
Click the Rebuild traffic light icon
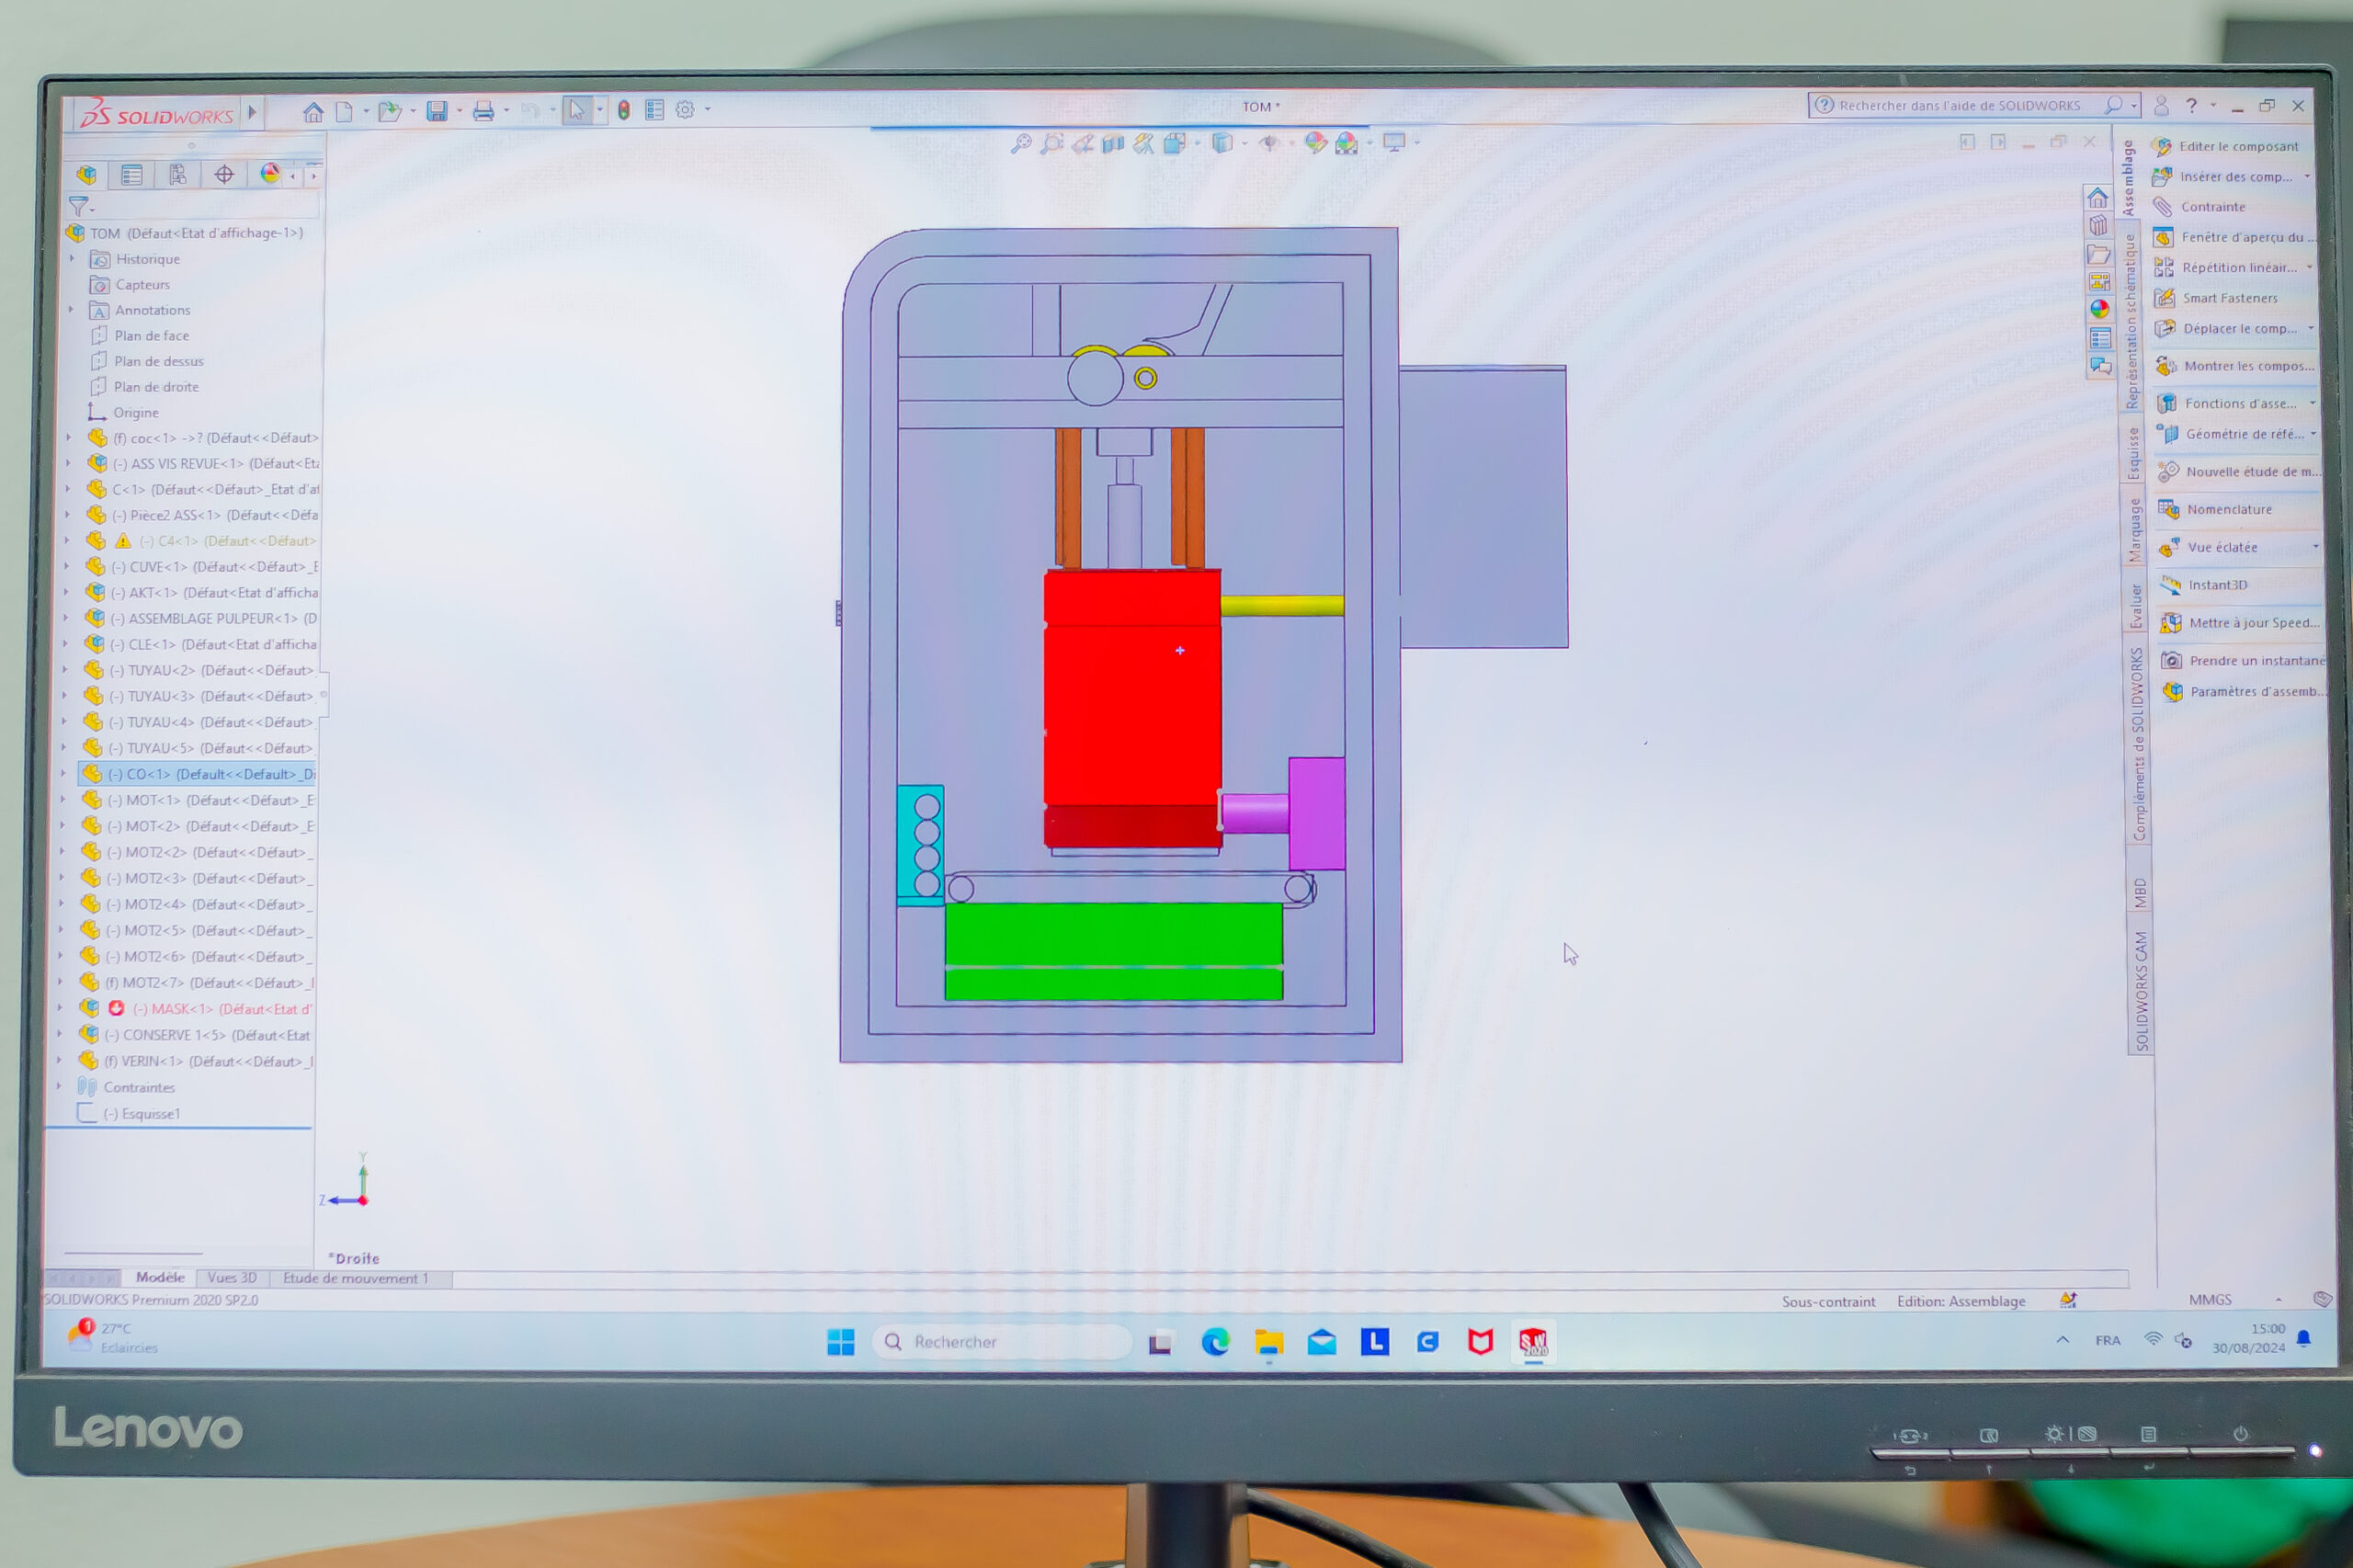click(624, 110)
